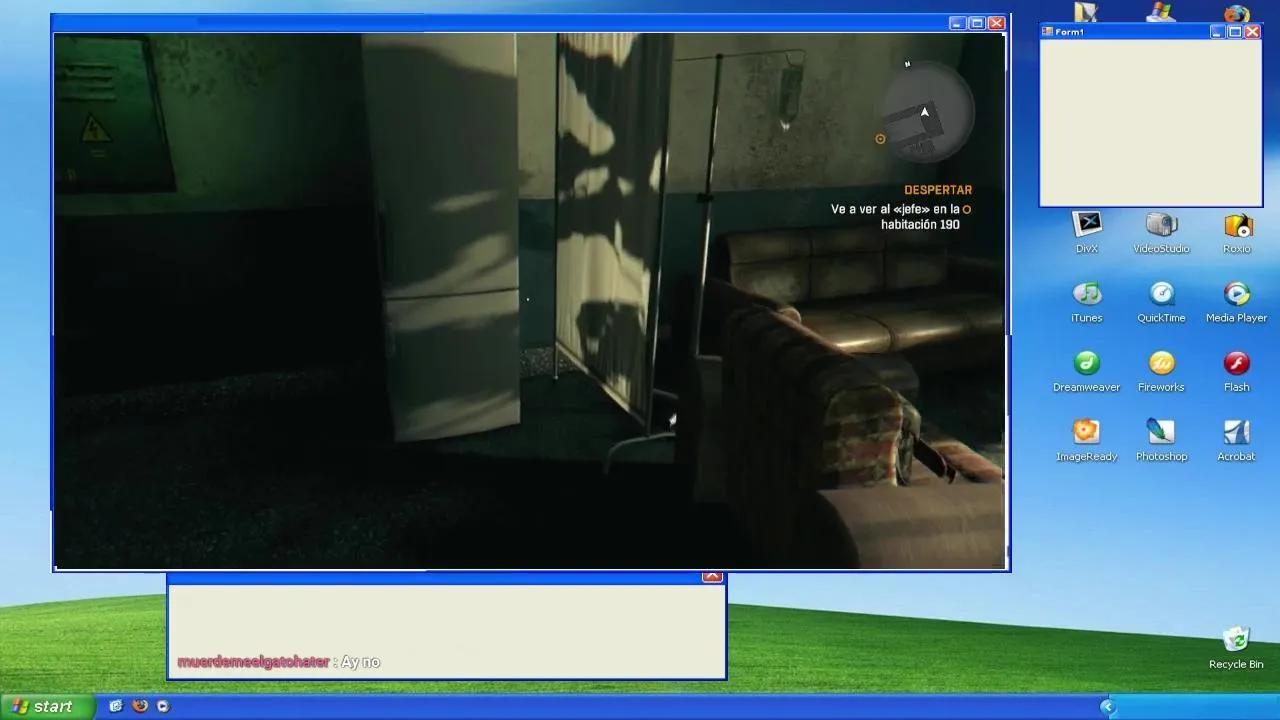Viewport: 1280px width, 720px height.
Task: Click the username muerdemeelgatohater in chat
Action: point(253,662)
